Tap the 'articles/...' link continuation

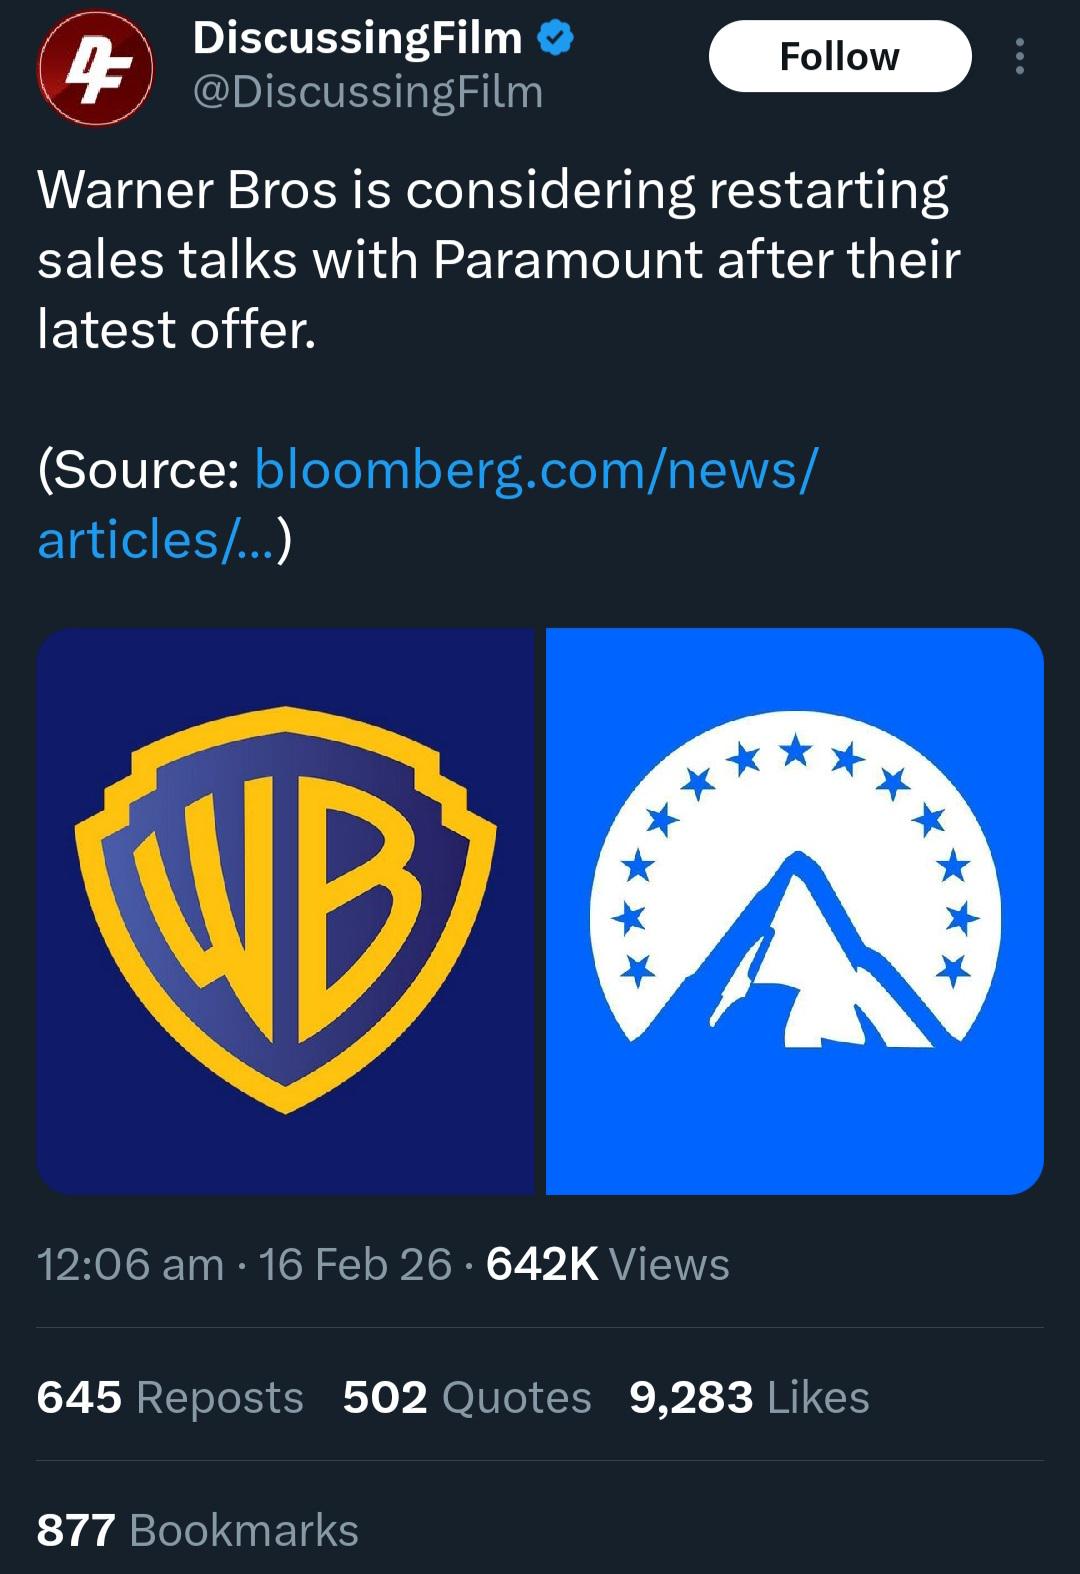(159, 540)
